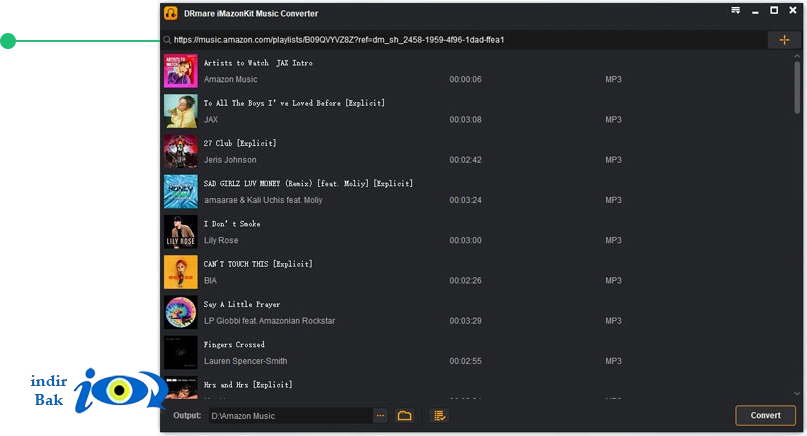Click the scroll up arrow of track list
Screen dimensions: 807x436
(797, 57)
